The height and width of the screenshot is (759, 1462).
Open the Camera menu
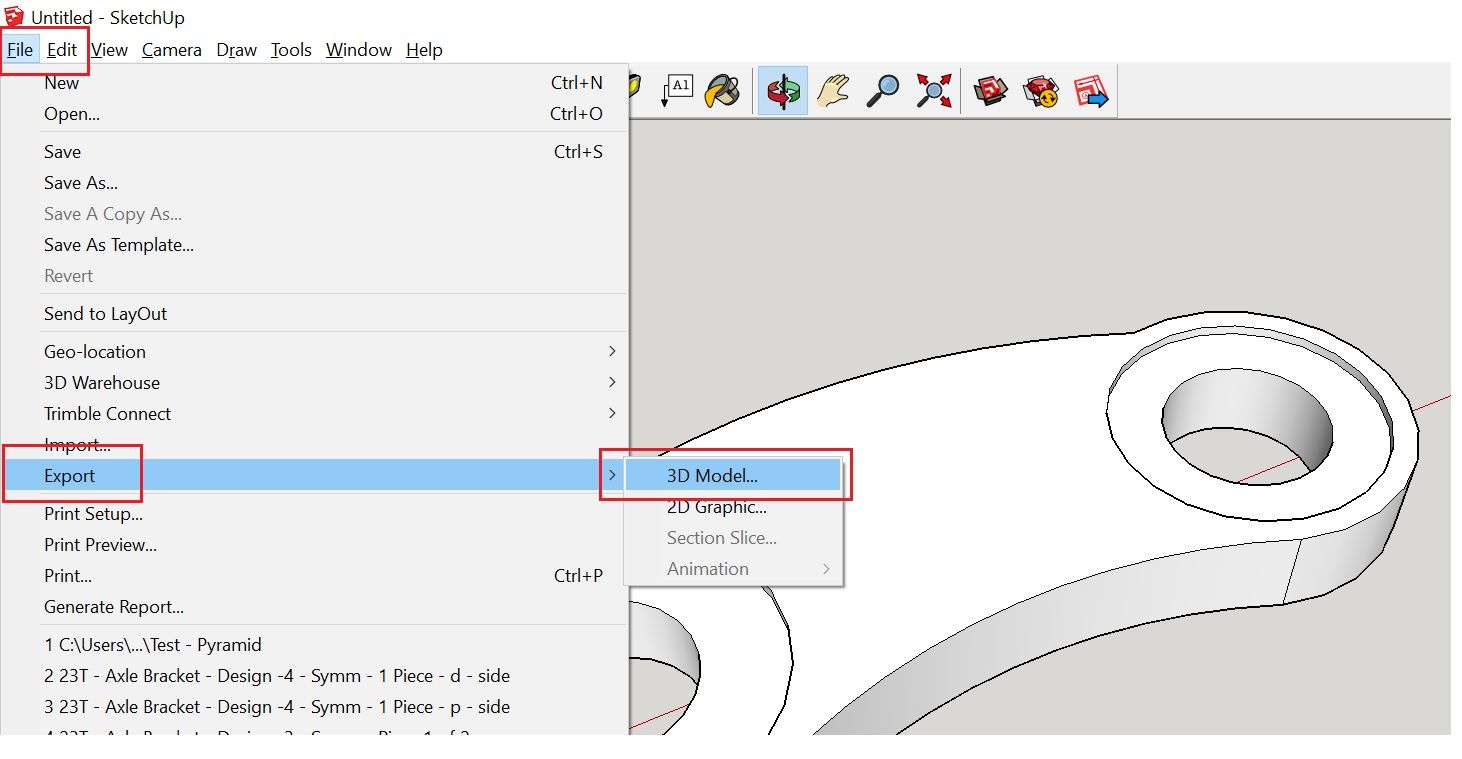(171, 49)
